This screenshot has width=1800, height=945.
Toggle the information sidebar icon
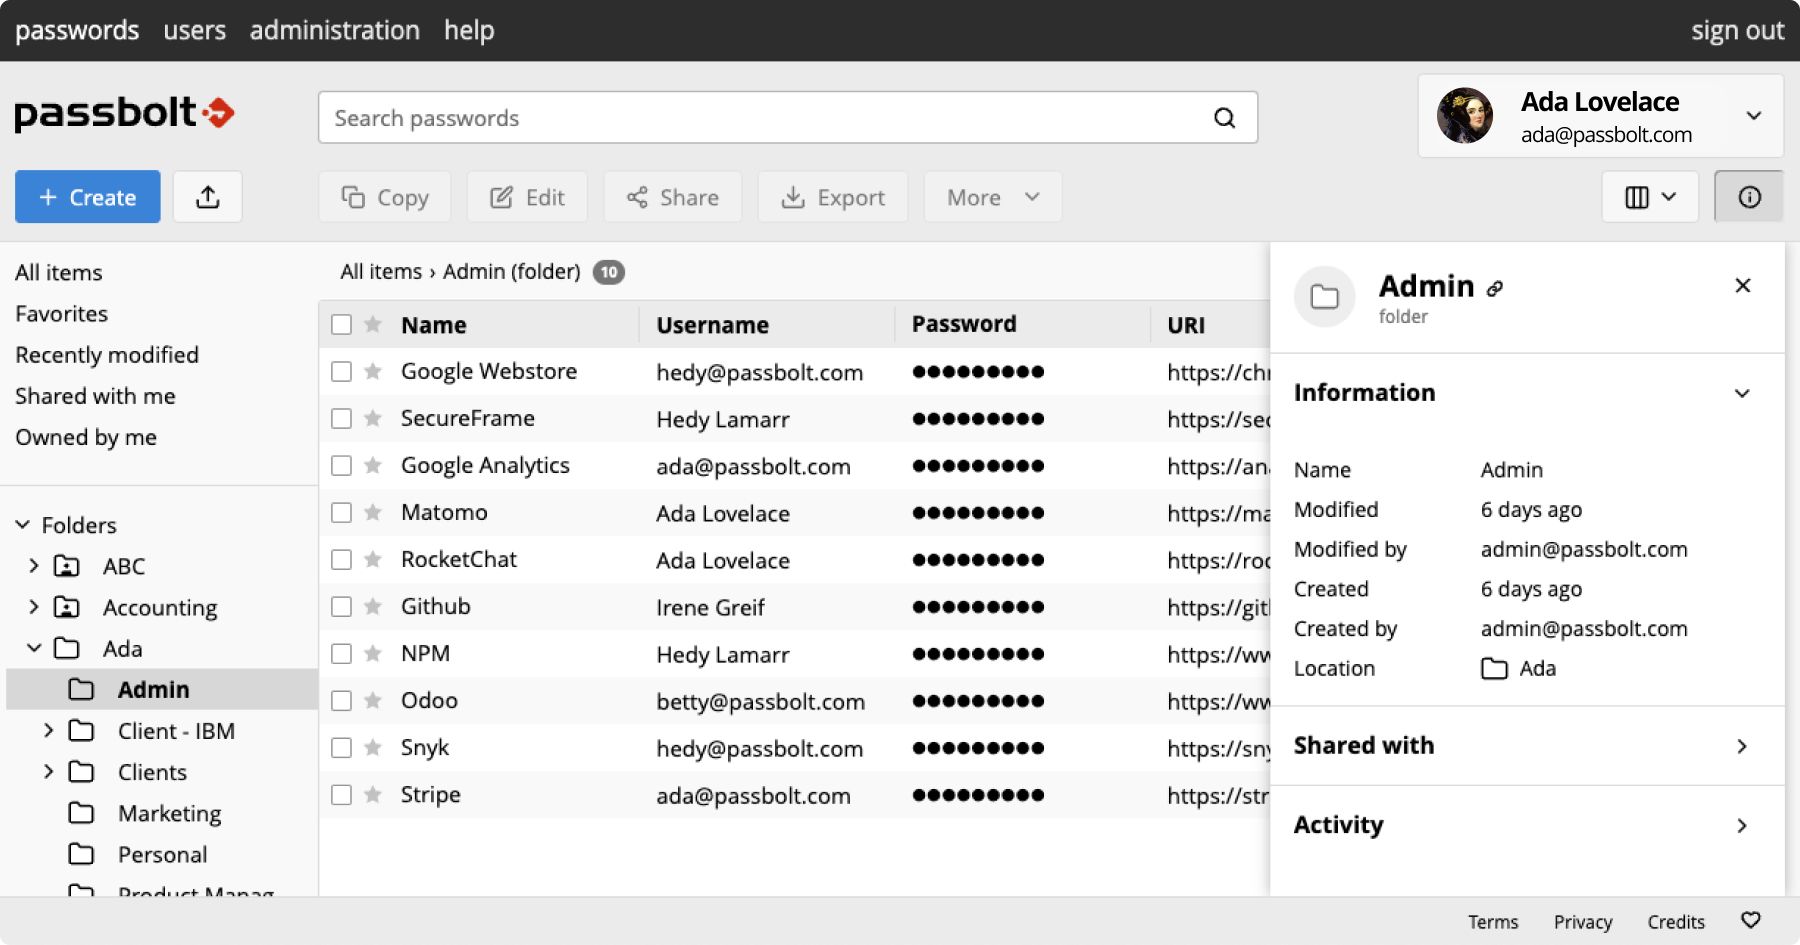point(1748,196)
